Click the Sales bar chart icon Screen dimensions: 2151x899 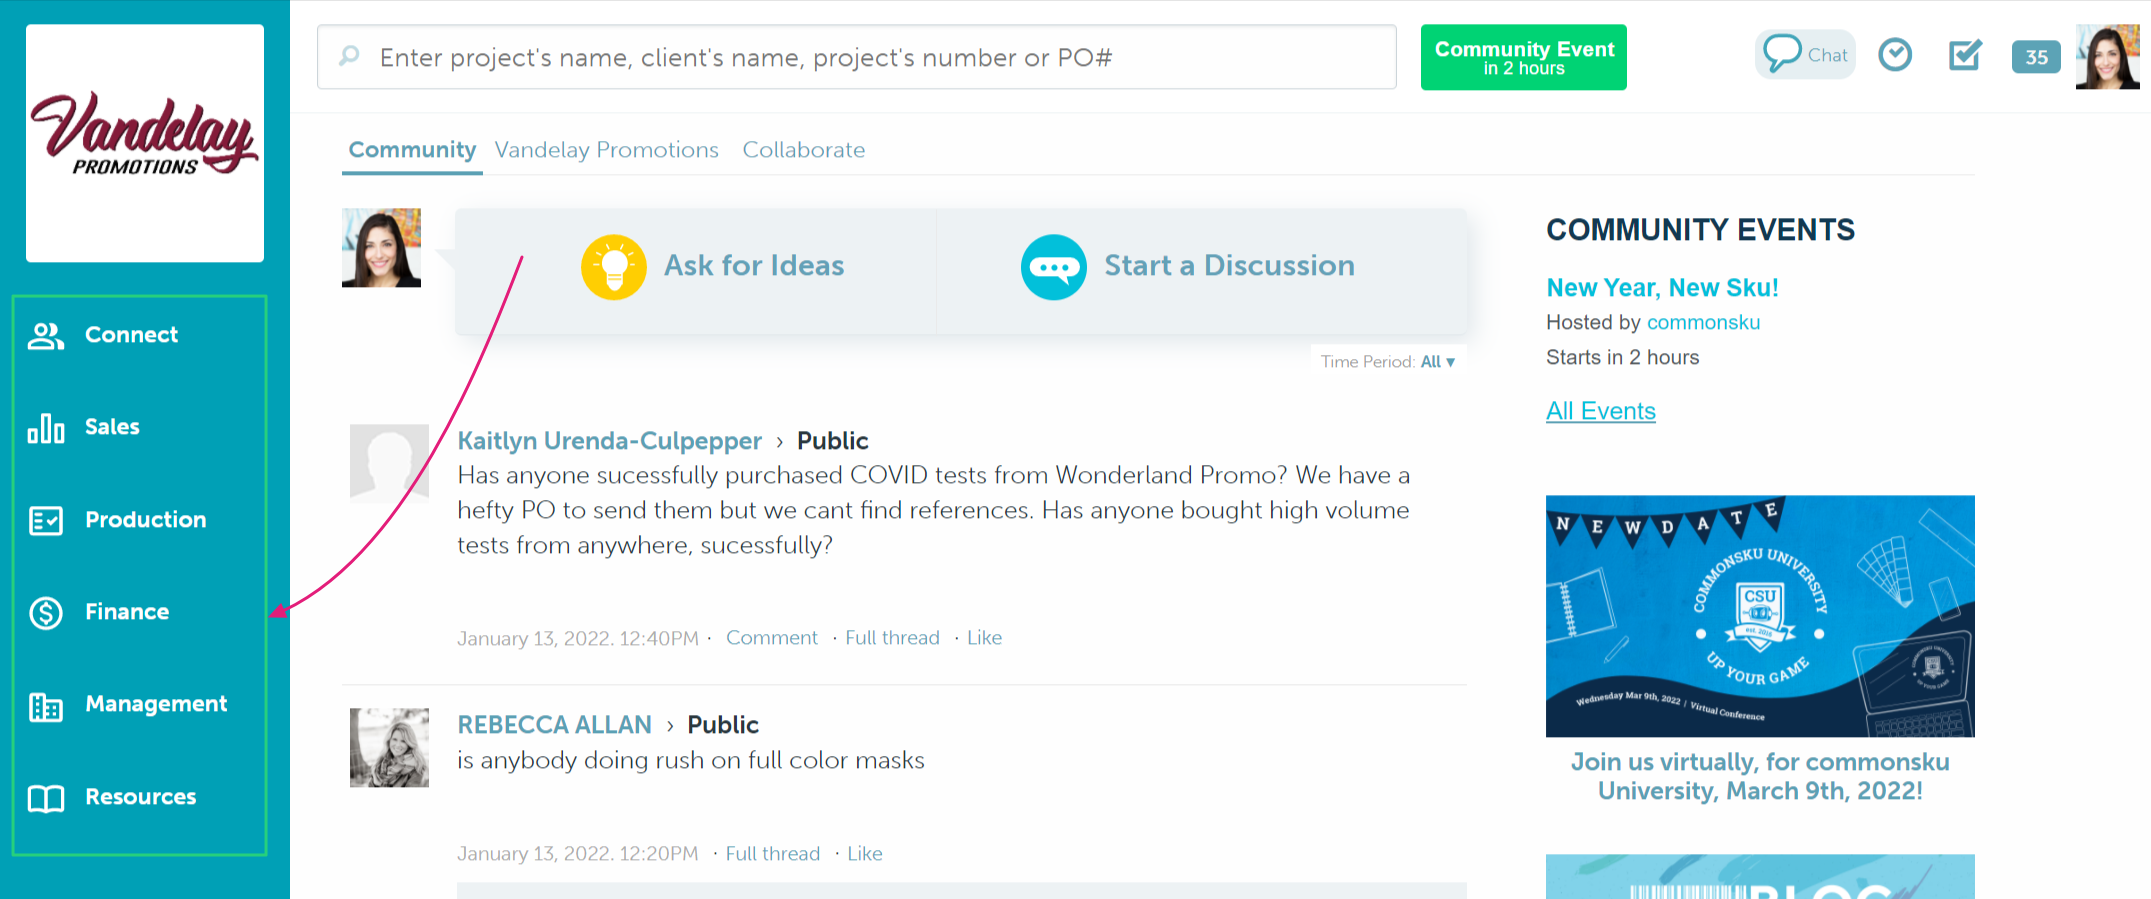click(46, 428)
